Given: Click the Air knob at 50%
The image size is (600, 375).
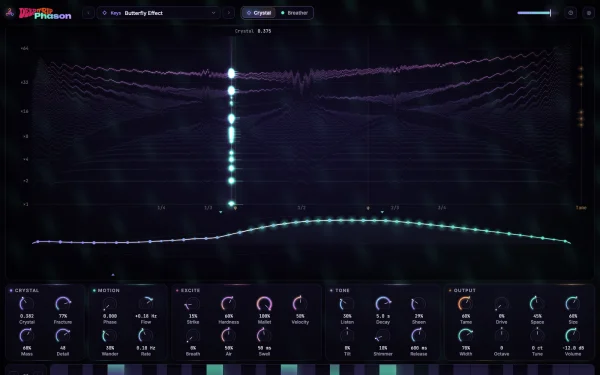Looking at the screenshot, I should pos(228,336).
